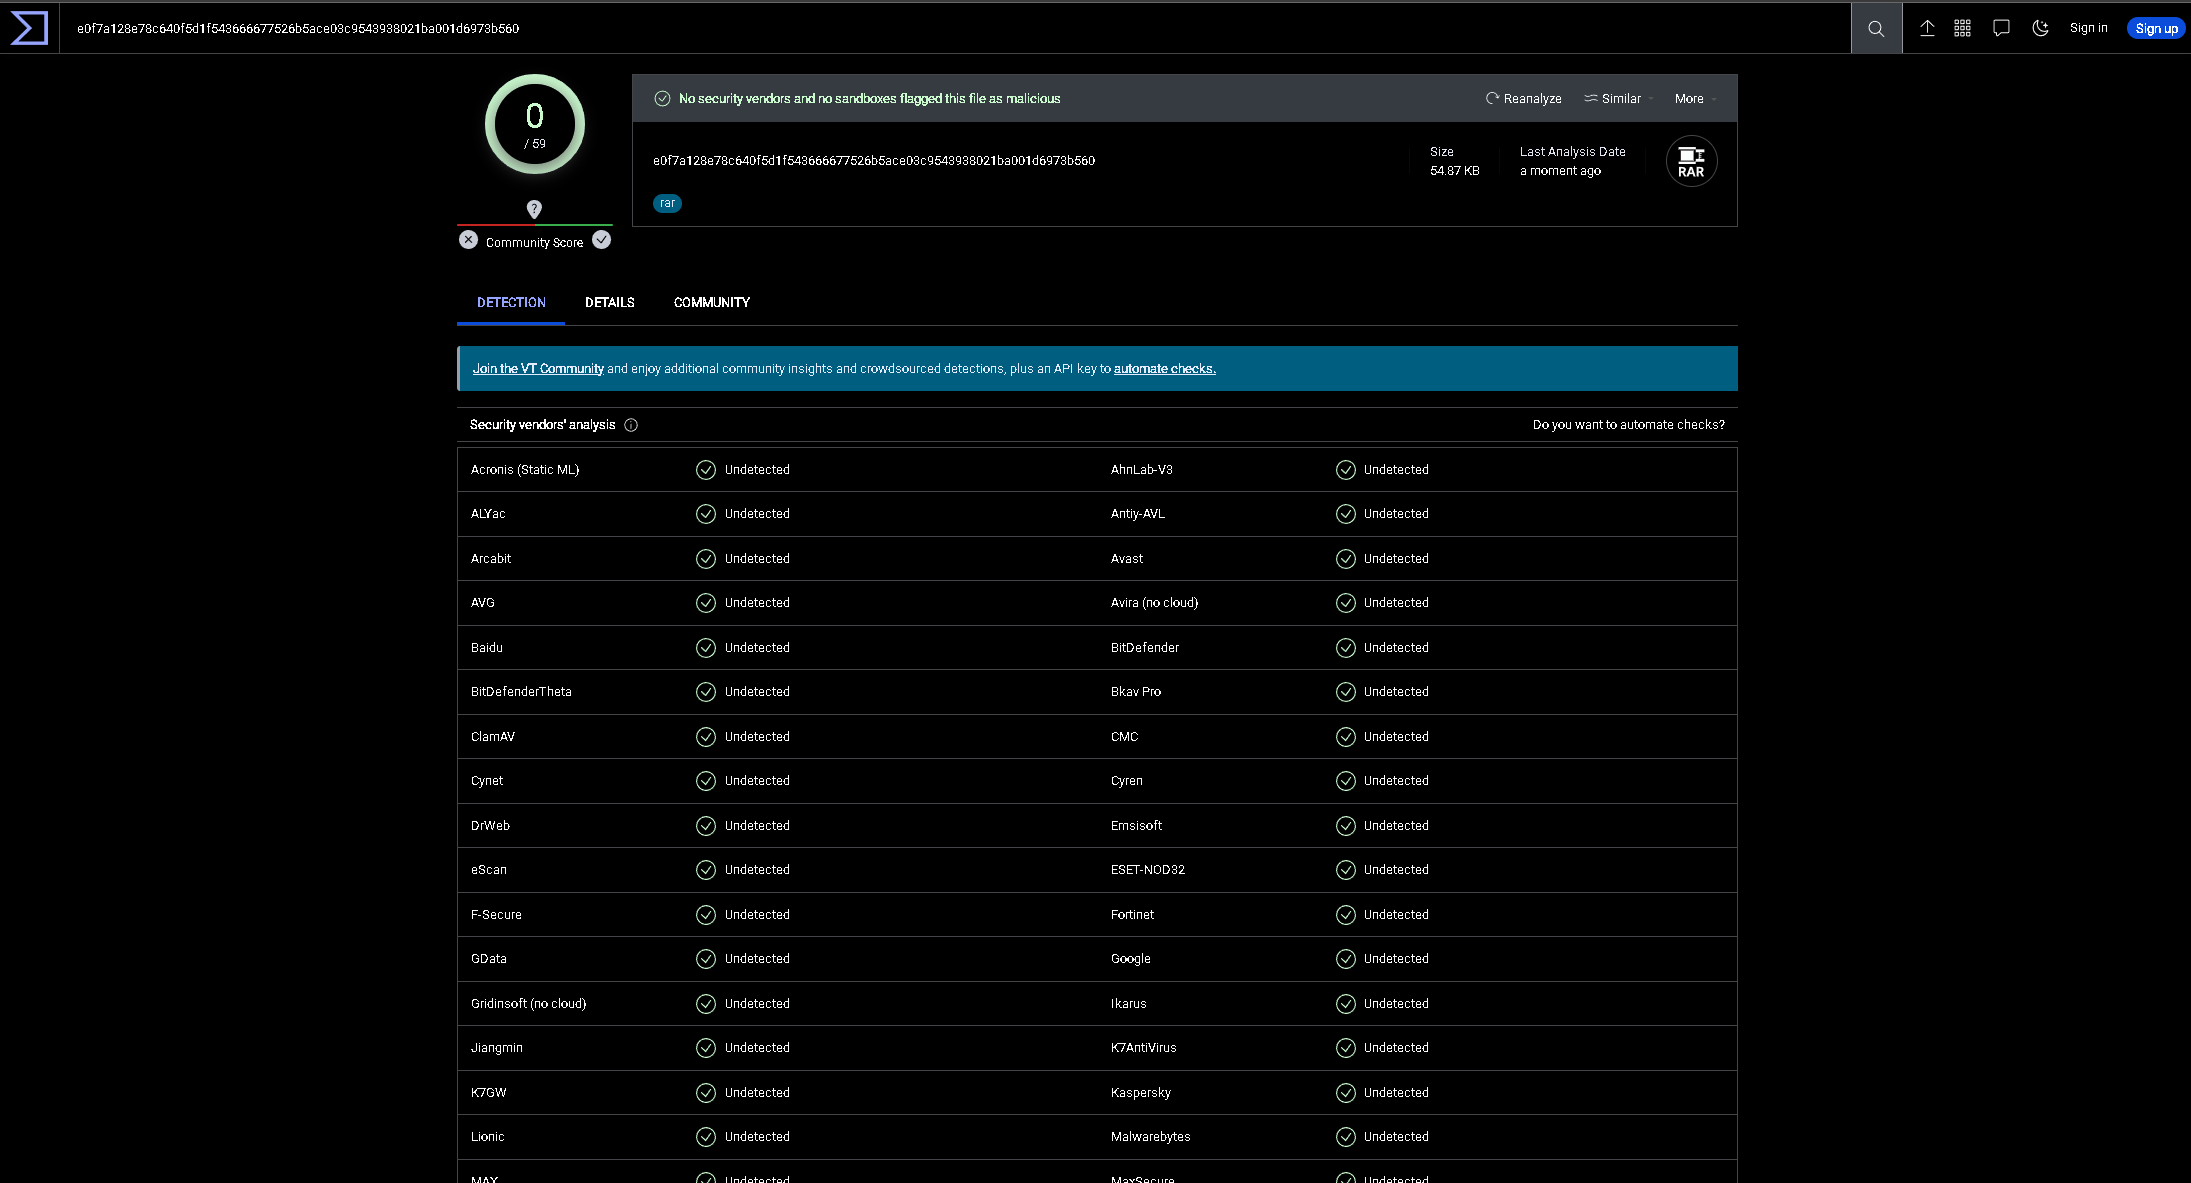Screen dimensions: 2191x1183
Task: Click the community score marker pin
Action: pyautogui.click(x=534, y=208)
